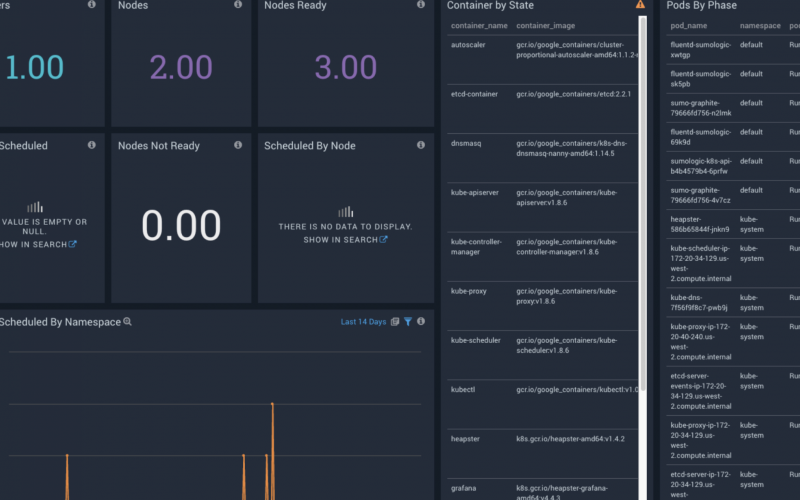Image resolution: width=800 pixels, height=500 pixels.
Task: Click copy icon next to Last 14 Days
Action: pyautogui.click(x=395, y=322)
